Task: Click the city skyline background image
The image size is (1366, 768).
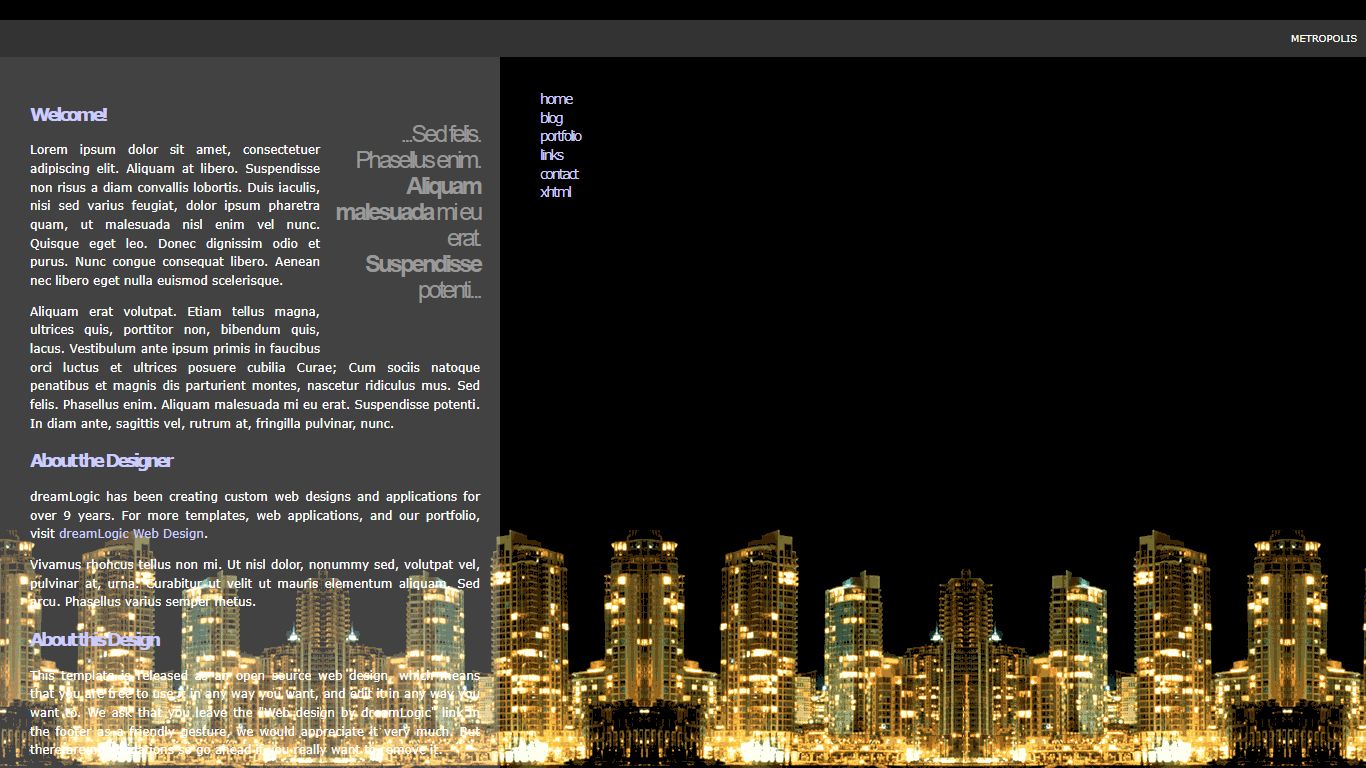Action: point(930,650)
